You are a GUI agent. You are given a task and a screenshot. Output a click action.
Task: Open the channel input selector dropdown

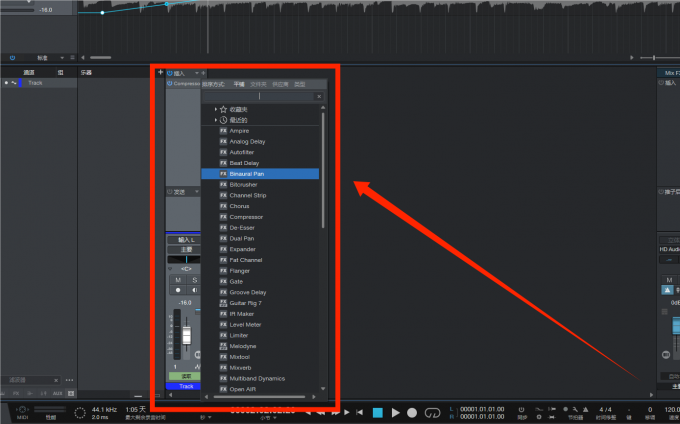pos(184,240)
